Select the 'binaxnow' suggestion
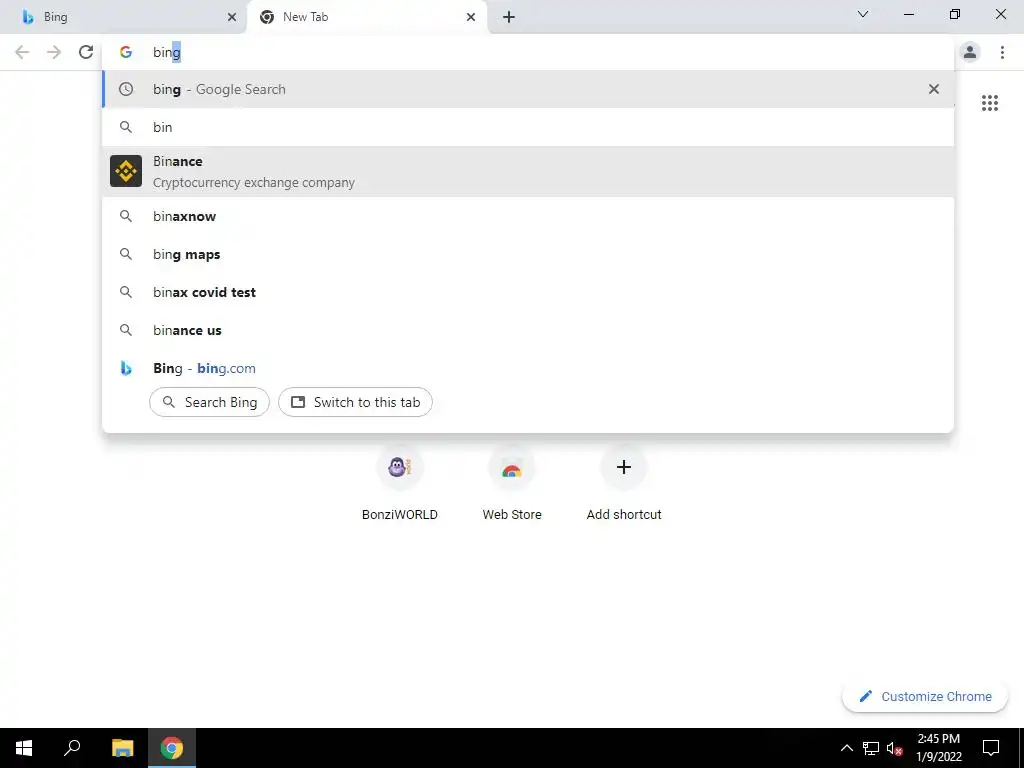Image resolution: width=1024 pixels, height=768 pixels. [528, 216]
